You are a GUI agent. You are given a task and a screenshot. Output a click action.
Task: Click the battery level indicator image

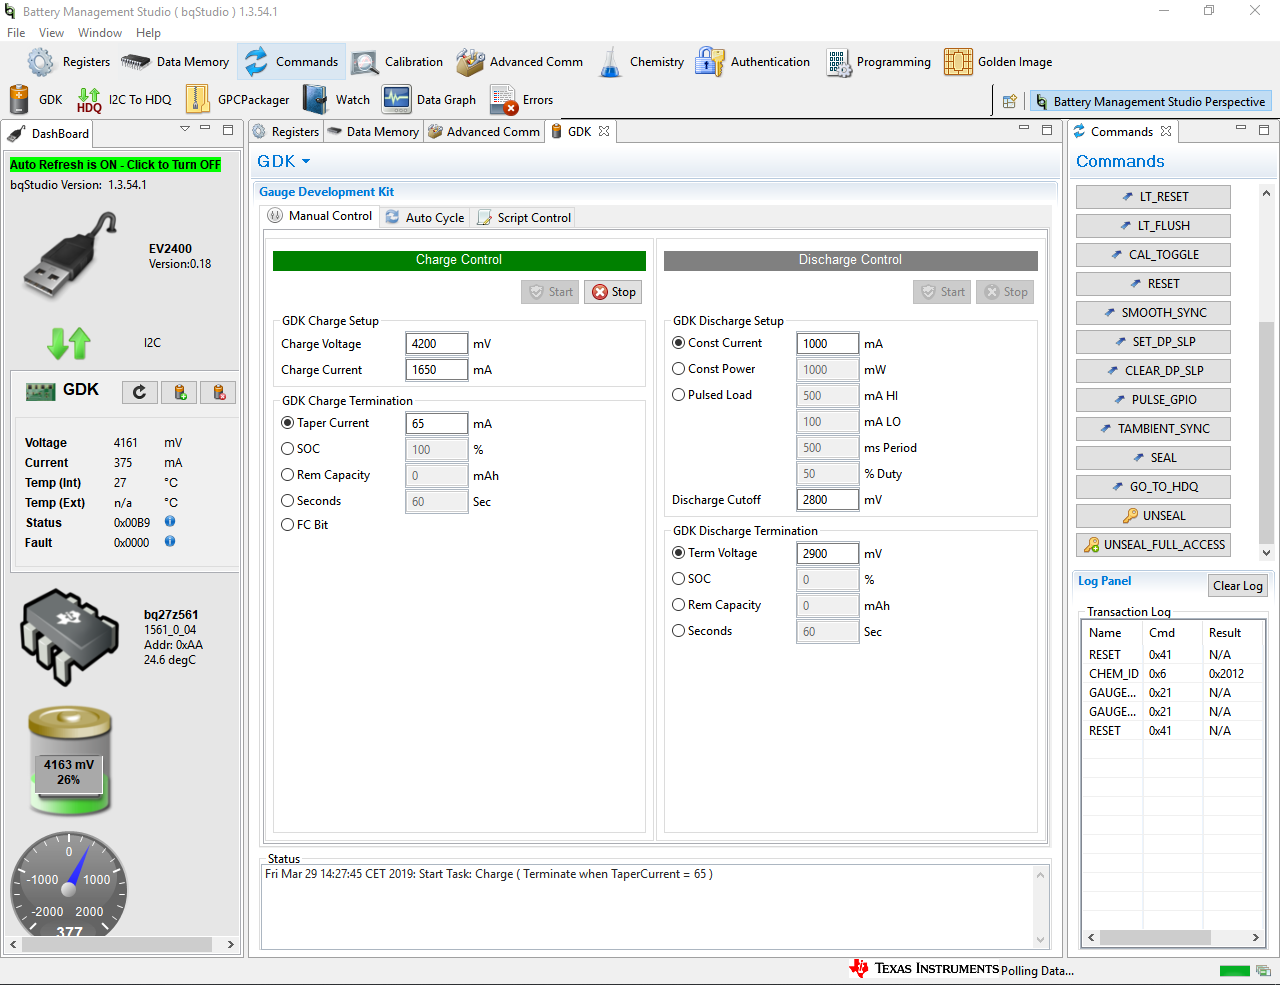coord(69,760)
